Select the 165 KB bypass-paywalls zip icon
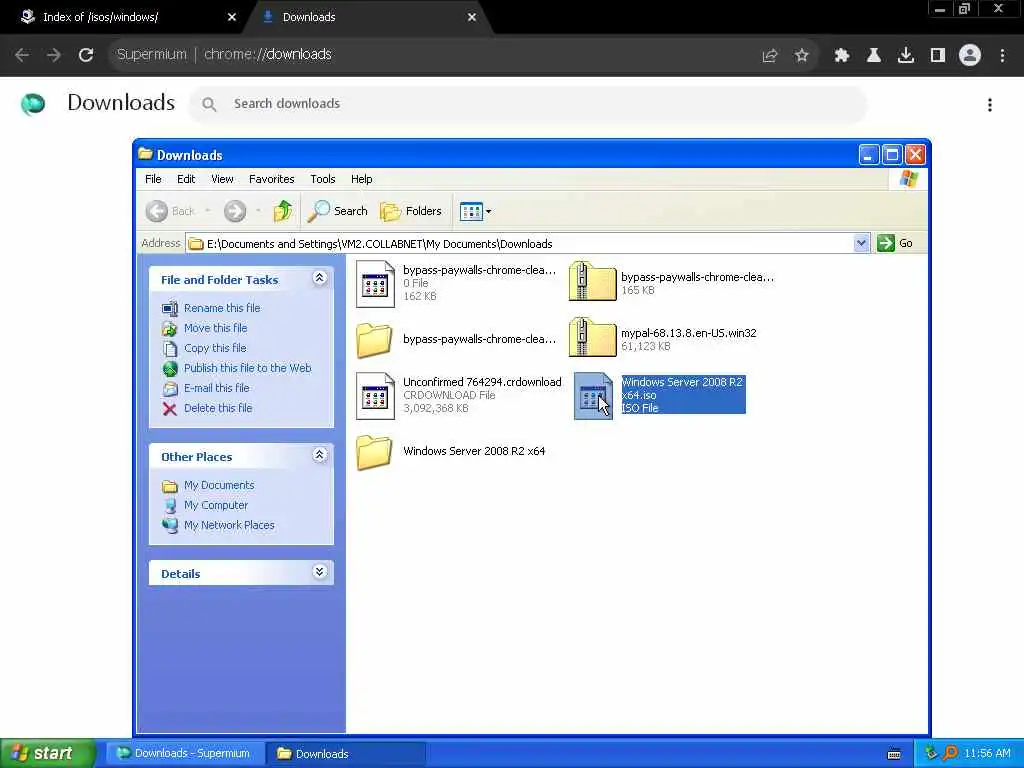Image resolution: width=1024 pixels, height=768 pixels. [592, 281]
